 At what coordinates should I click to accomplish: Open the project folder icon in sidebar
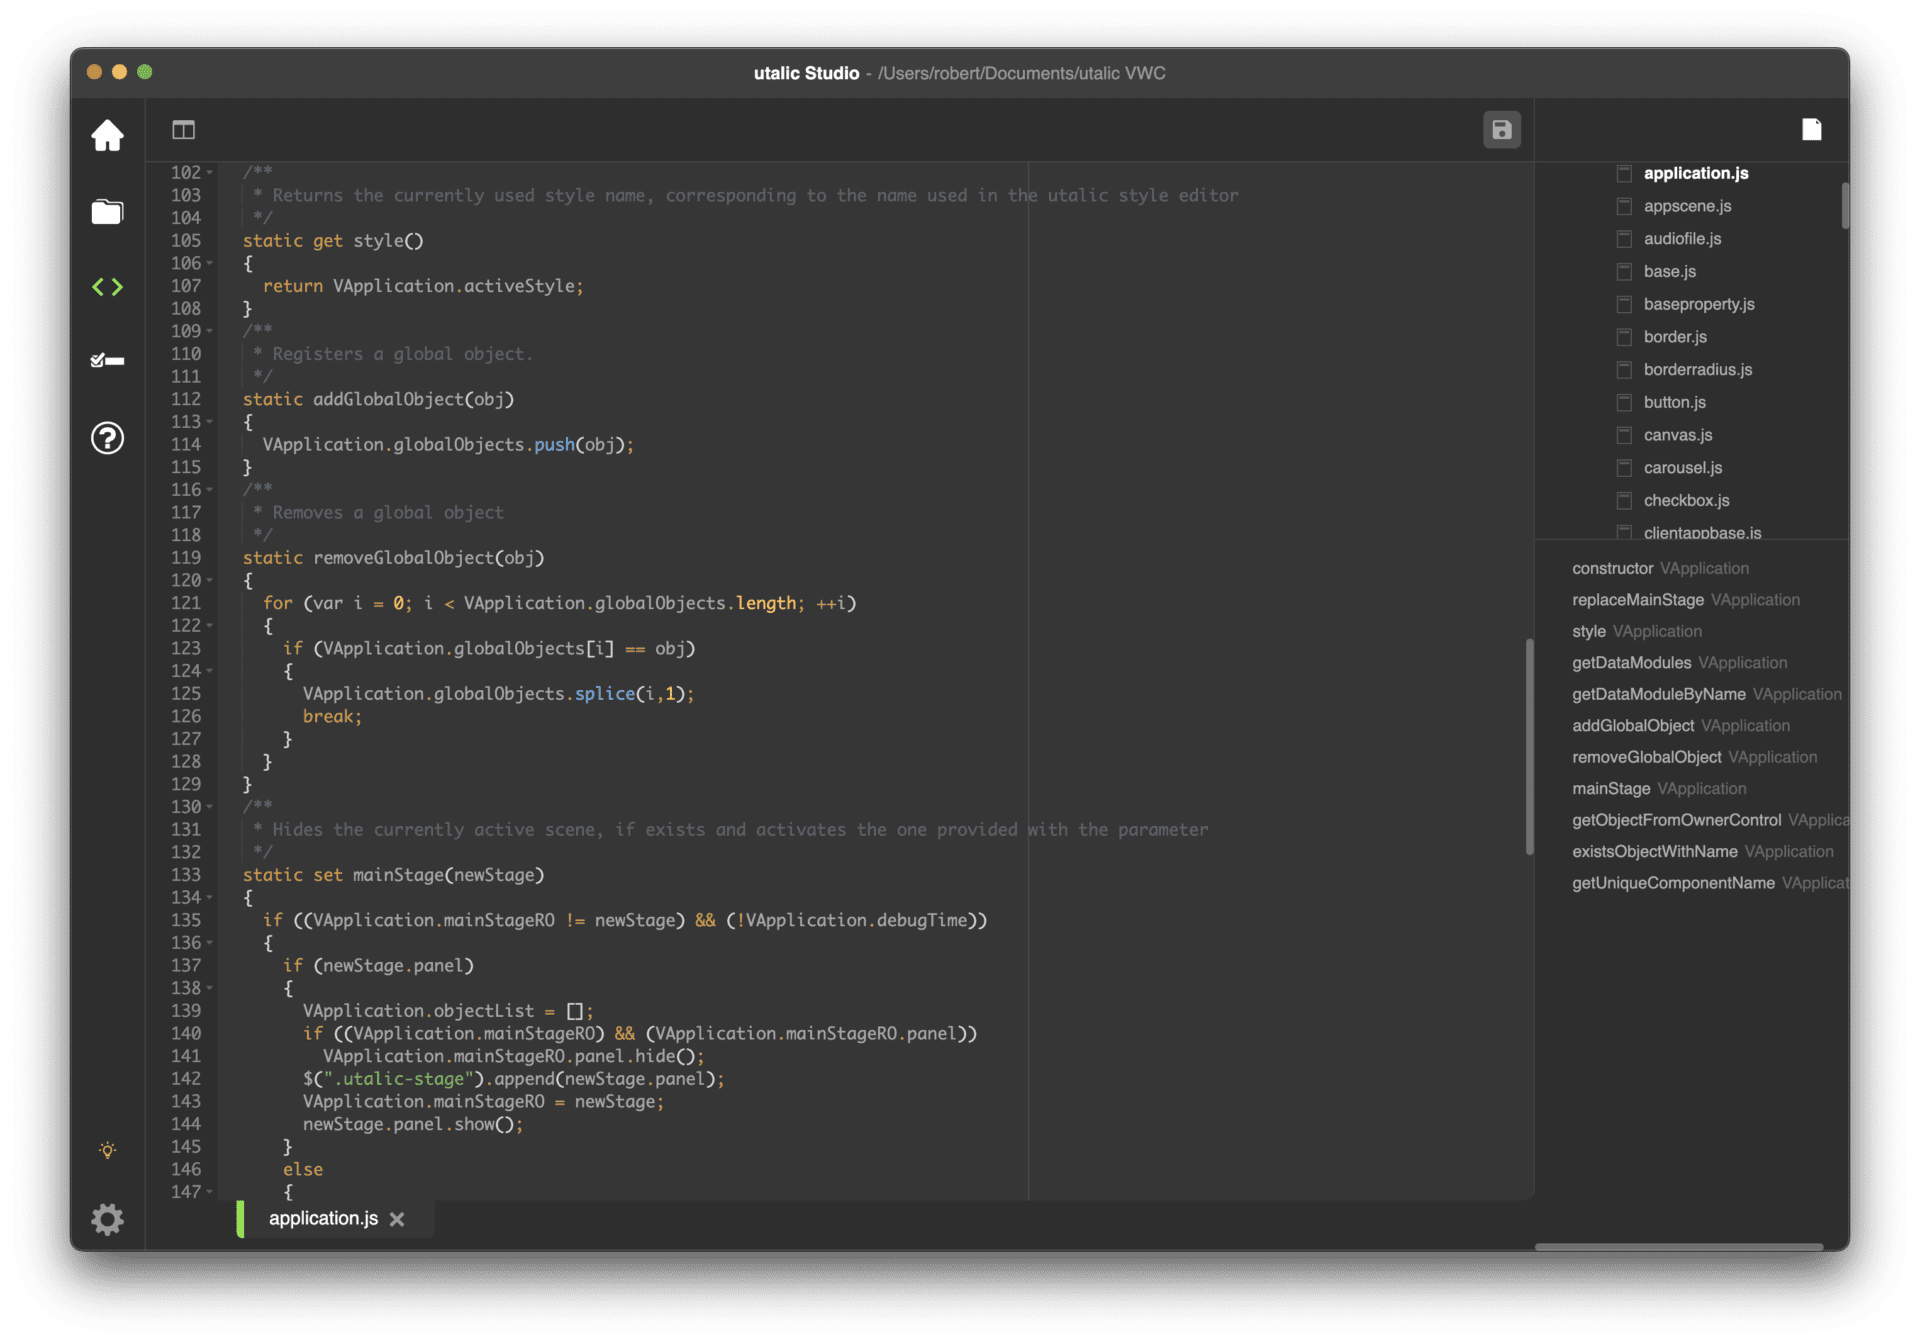(x=107, y=212)
